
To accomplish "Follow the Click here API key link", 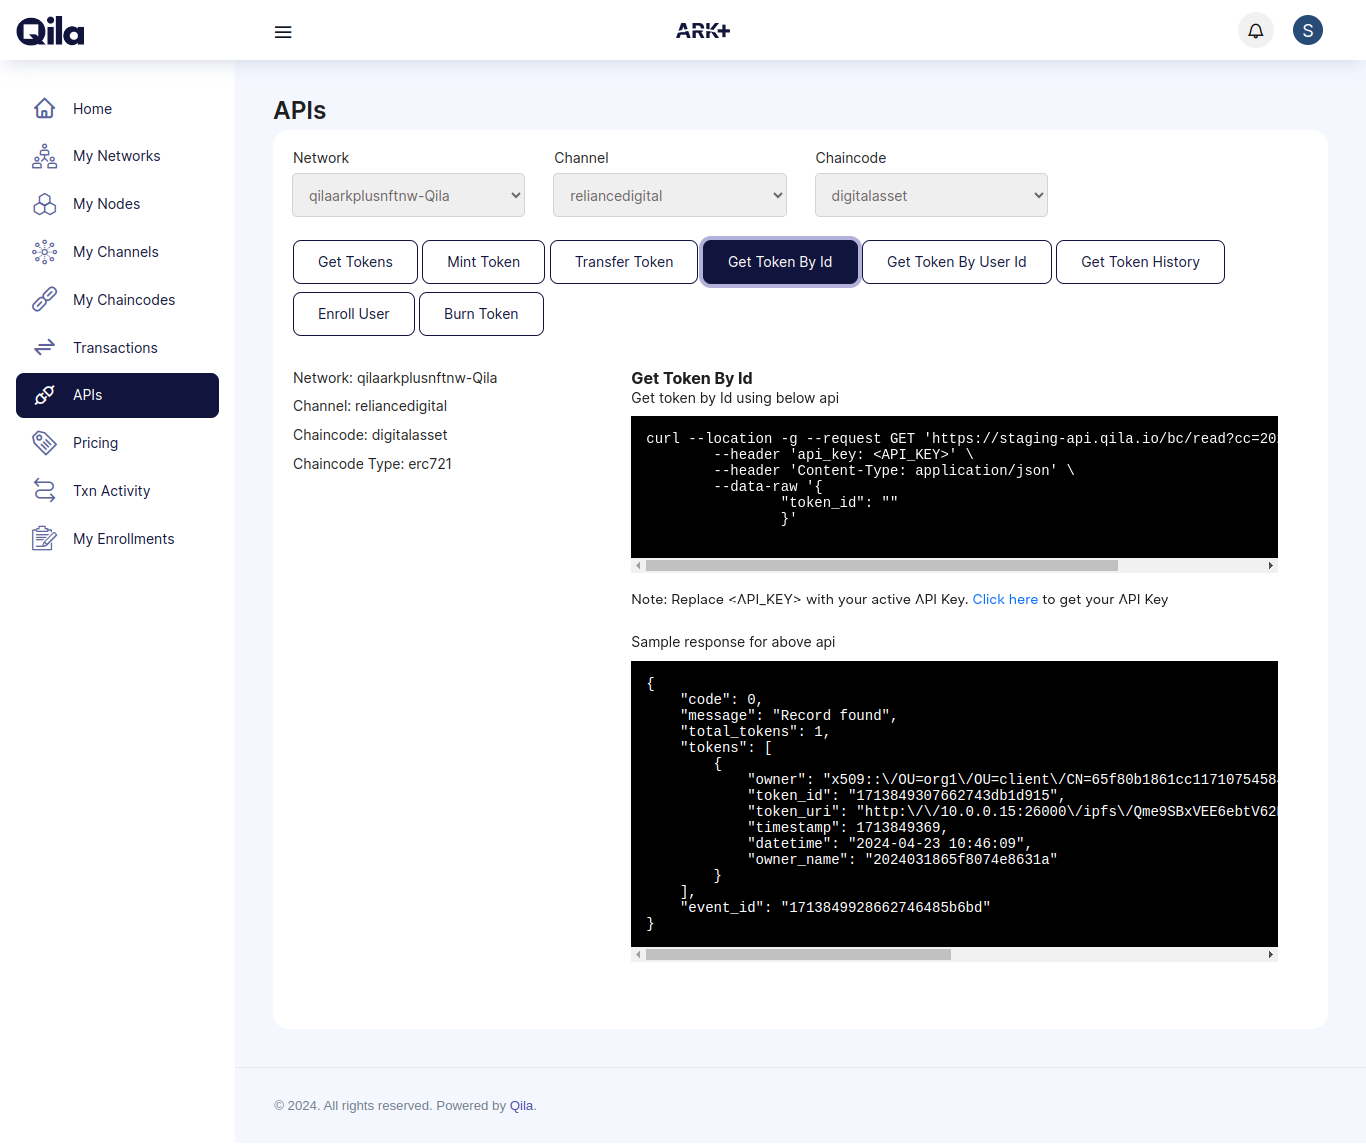I will [1005, 599].
